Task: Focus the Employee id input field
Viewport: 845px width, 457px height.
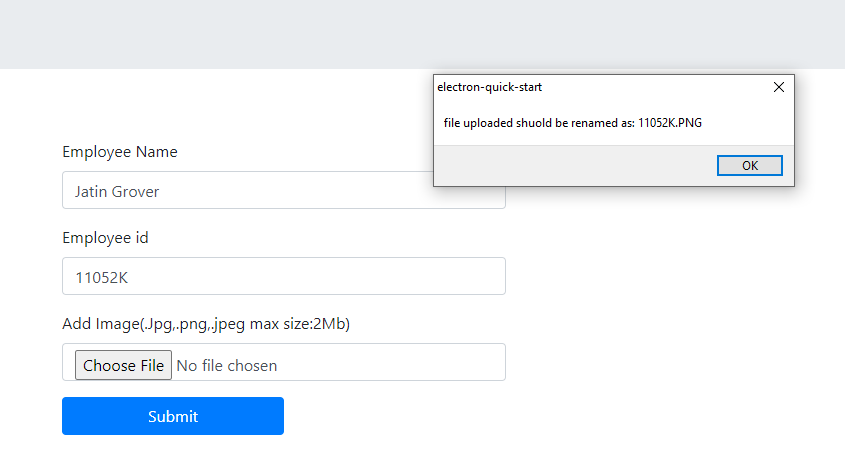Action: (x=283, y=276)
